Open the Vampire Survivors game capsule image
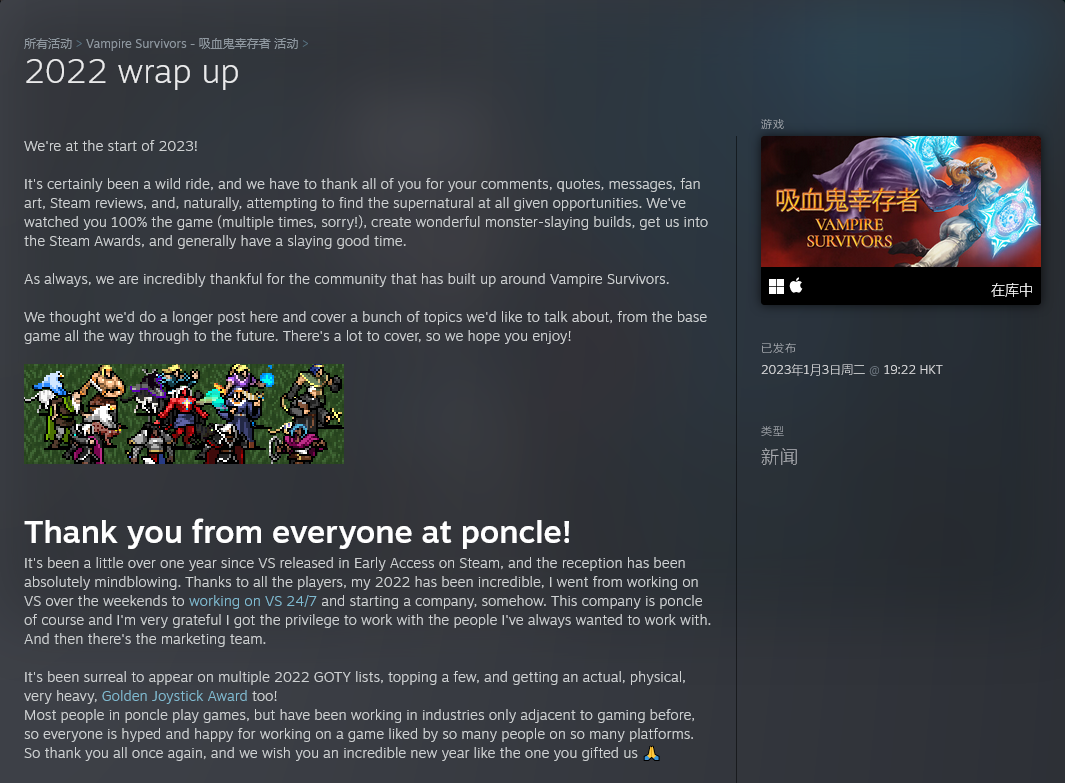The width and height of the screenshot is (1065, 783). coord(901,202)
